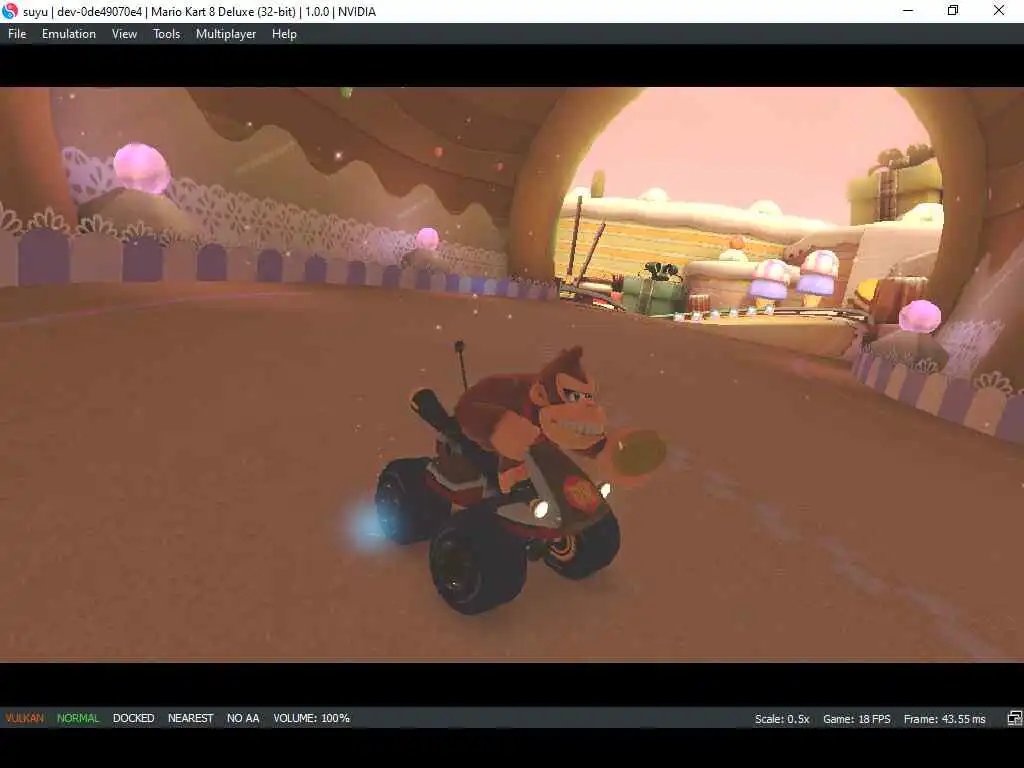This screenshot has height=768, width=1024.
Task: Click the Scale: 0.5x status text
Action: coord(782,718)
